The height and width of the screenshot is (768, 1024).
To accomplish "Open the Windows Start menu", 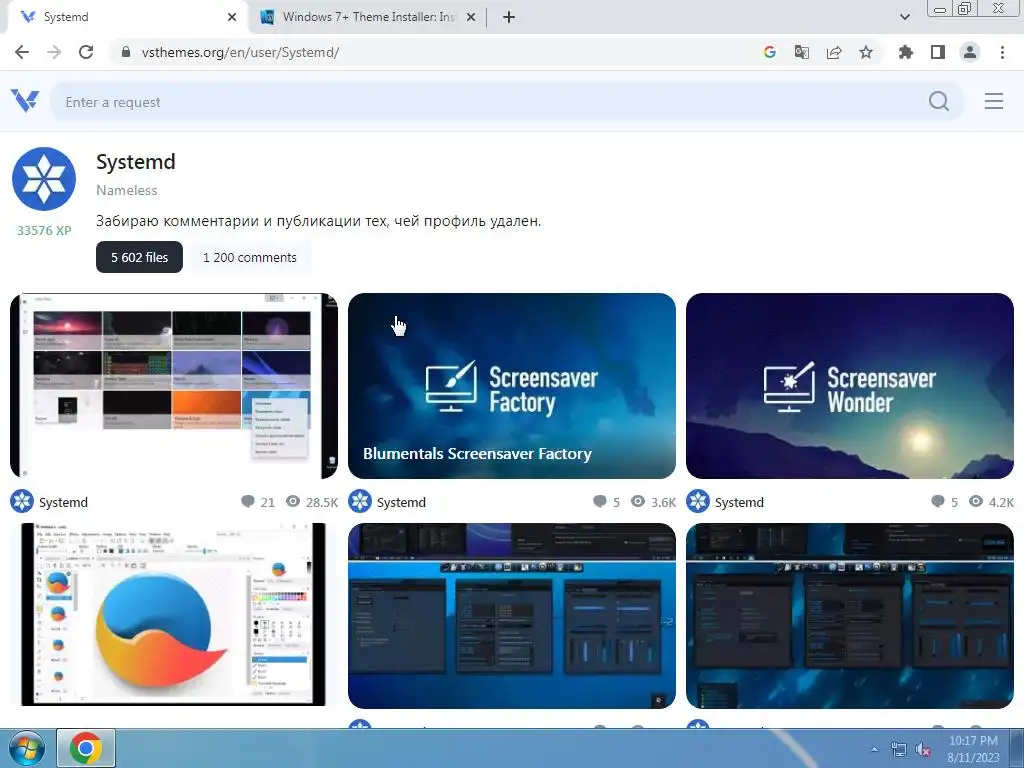I will (26, 748).
